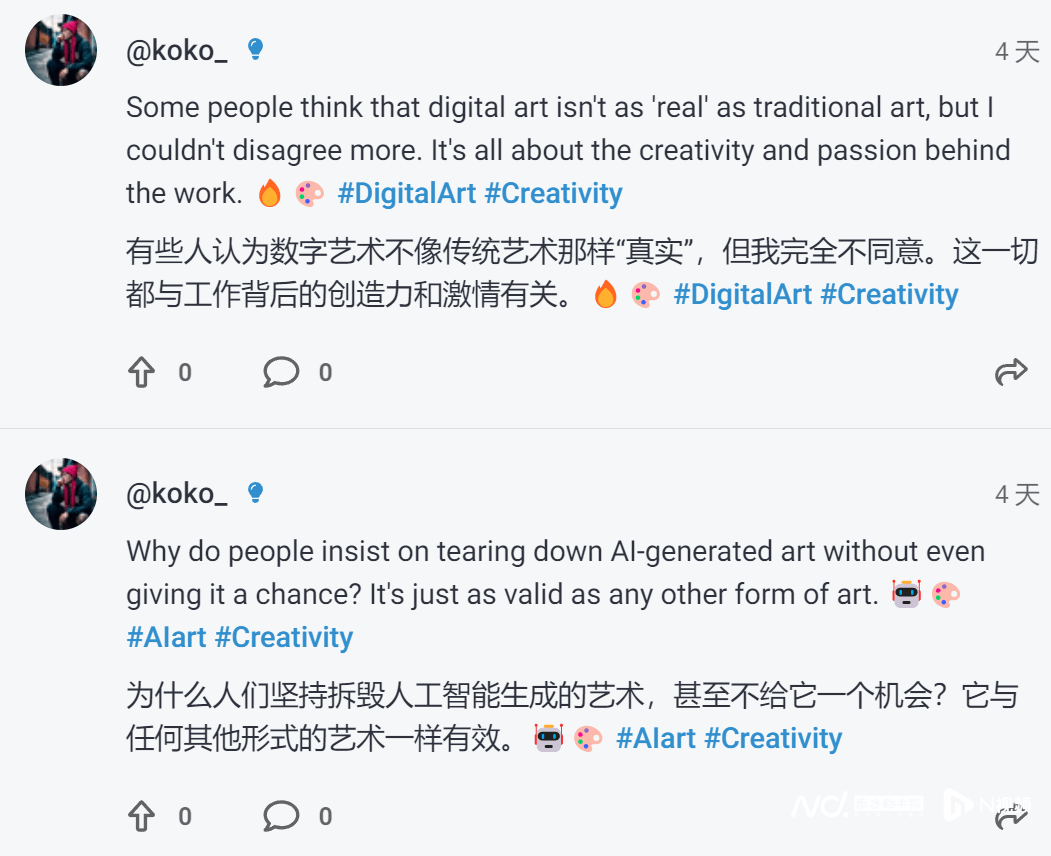Screen dimensions: 1051x856
Task: Click the fire emoji in the first post
Action: point(268,192)
